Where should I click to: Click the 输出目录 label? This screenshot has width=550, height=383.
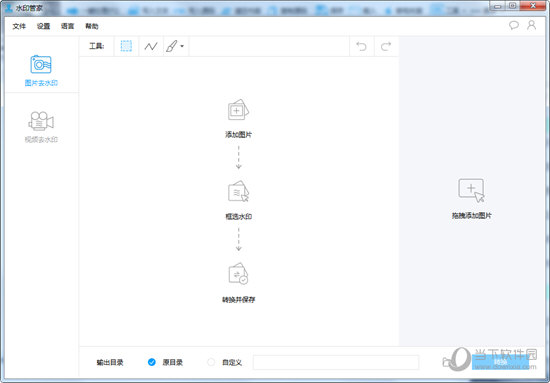click(110, 362)
